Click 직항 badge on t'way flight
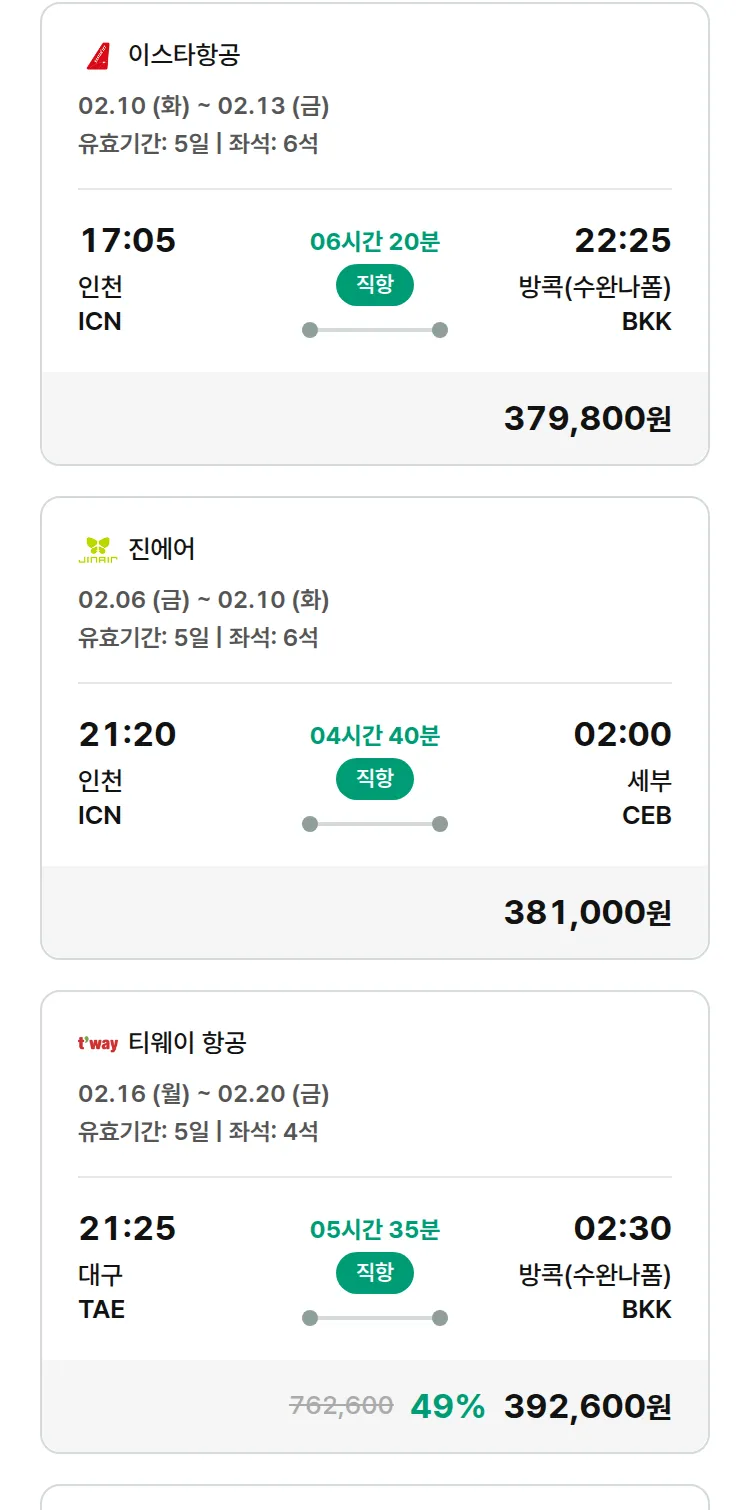This screenshot has height=1510, width=750. coord(375,1273)
